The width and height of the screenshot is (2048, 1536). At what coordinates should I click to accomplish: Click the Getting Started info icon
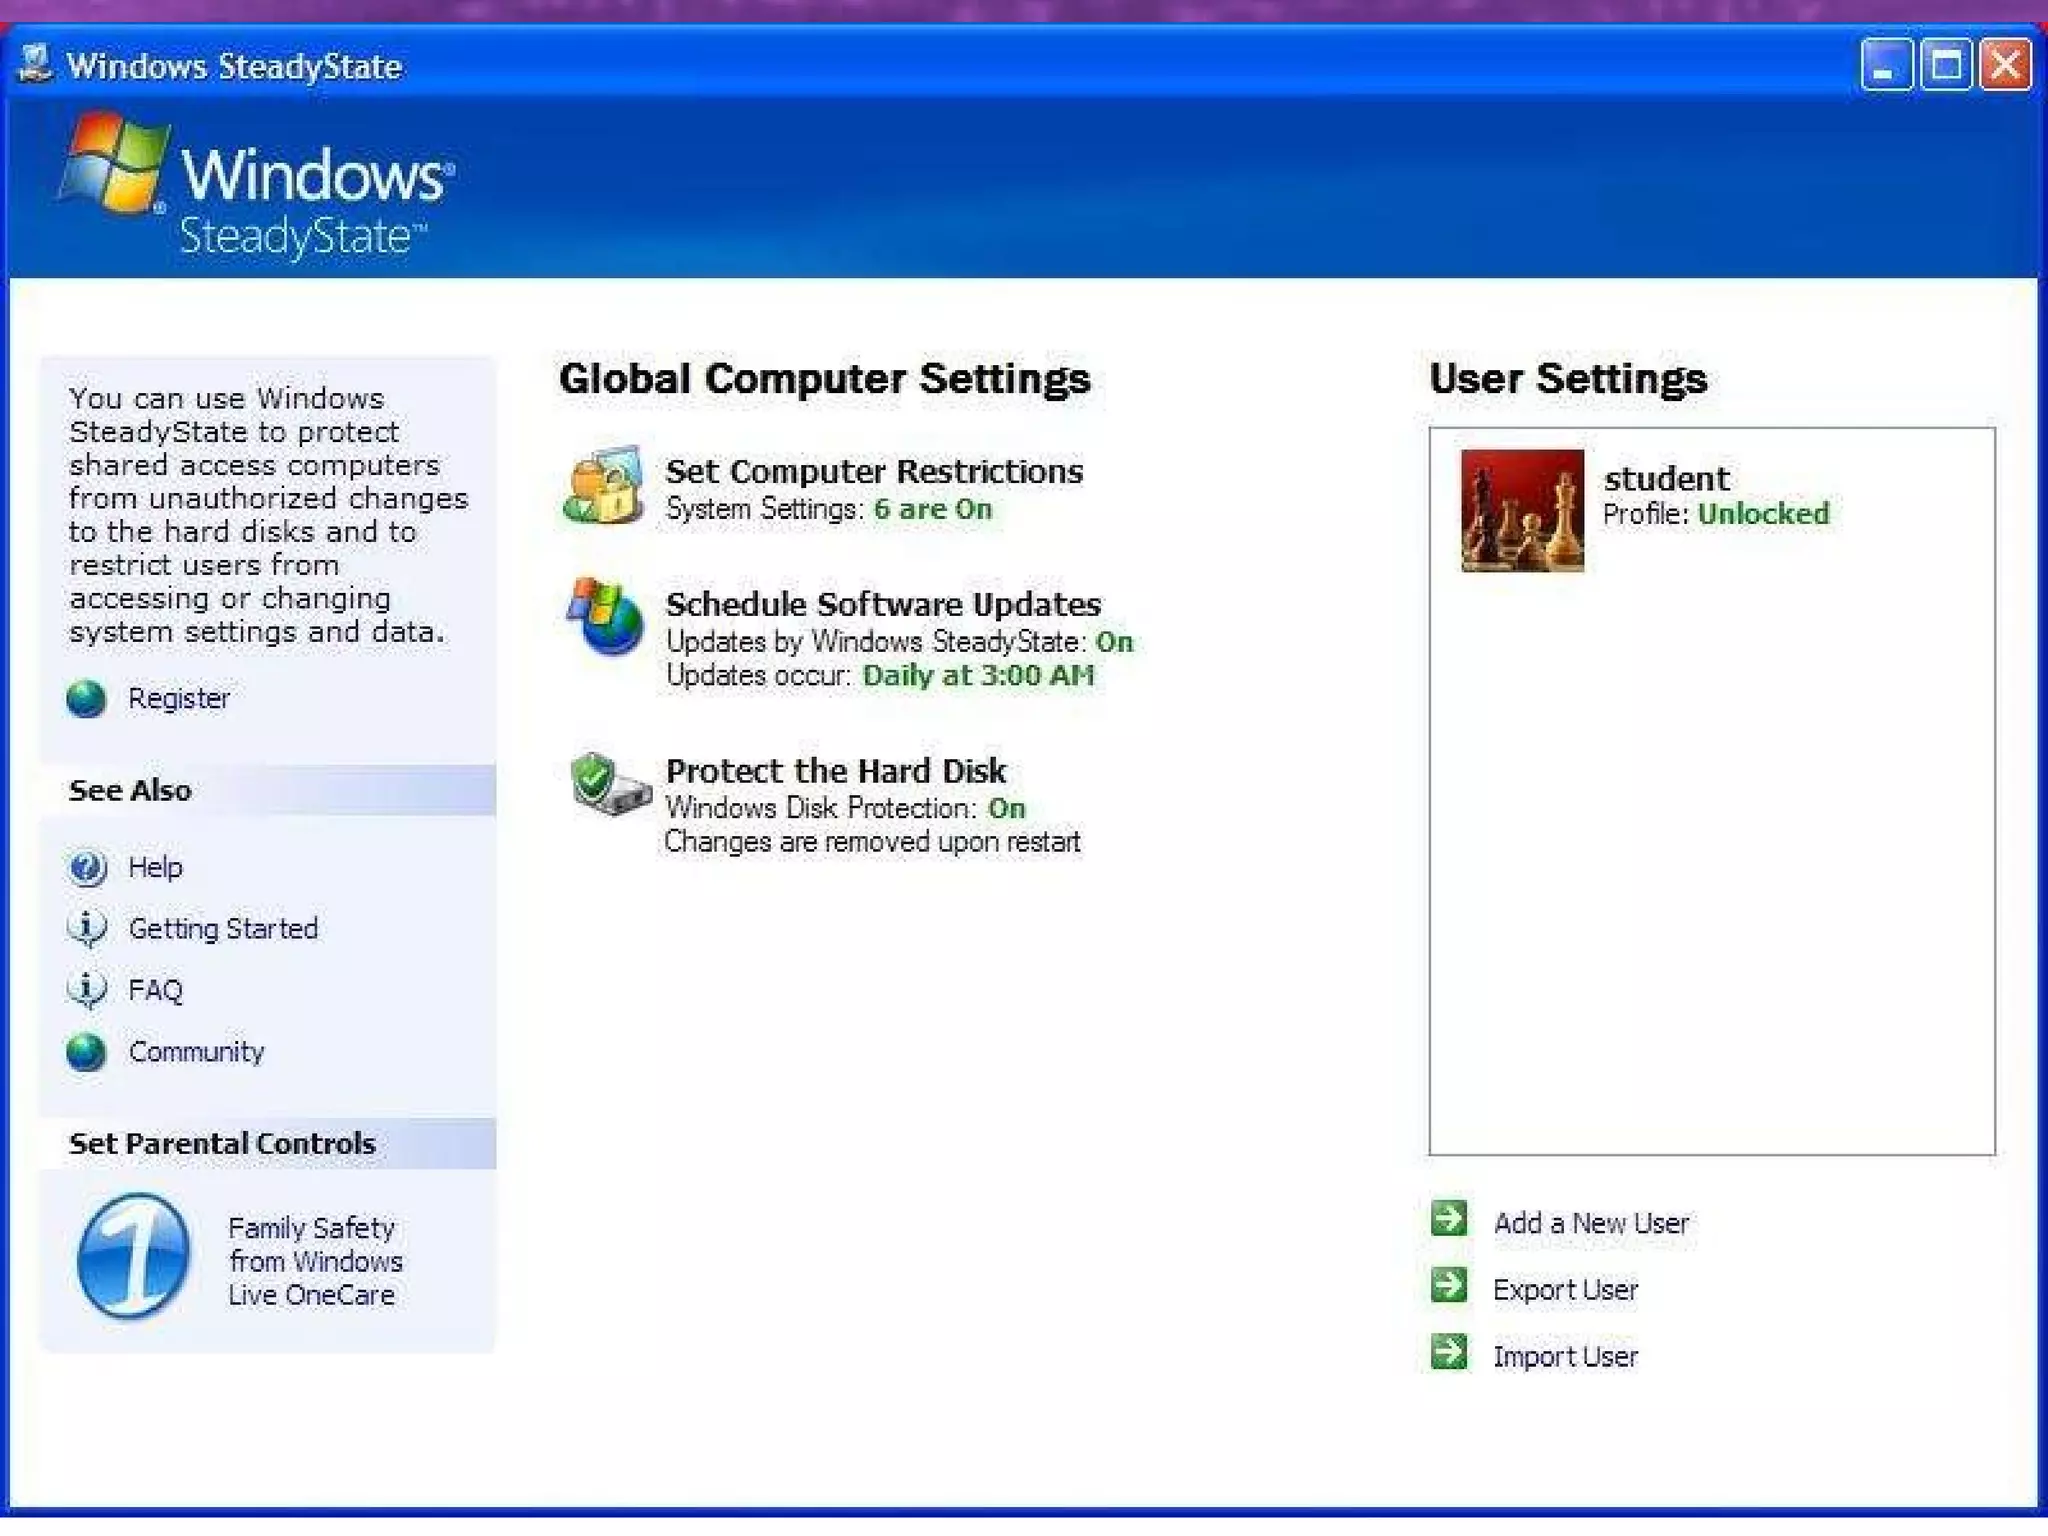(87, 929)
